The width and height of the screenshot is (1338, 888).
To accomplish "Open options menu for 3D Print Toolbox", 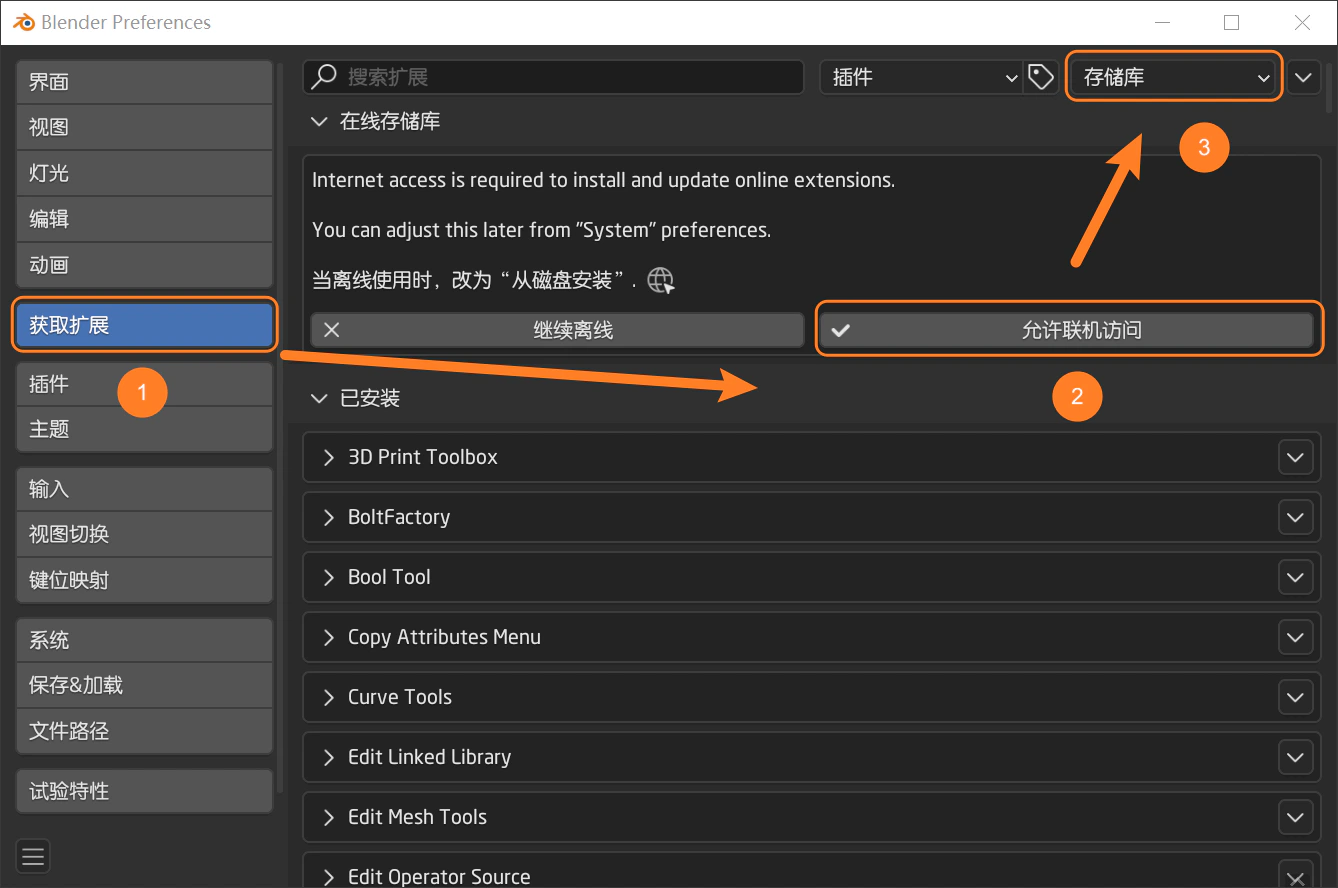I will click(x=1295, y=457).
